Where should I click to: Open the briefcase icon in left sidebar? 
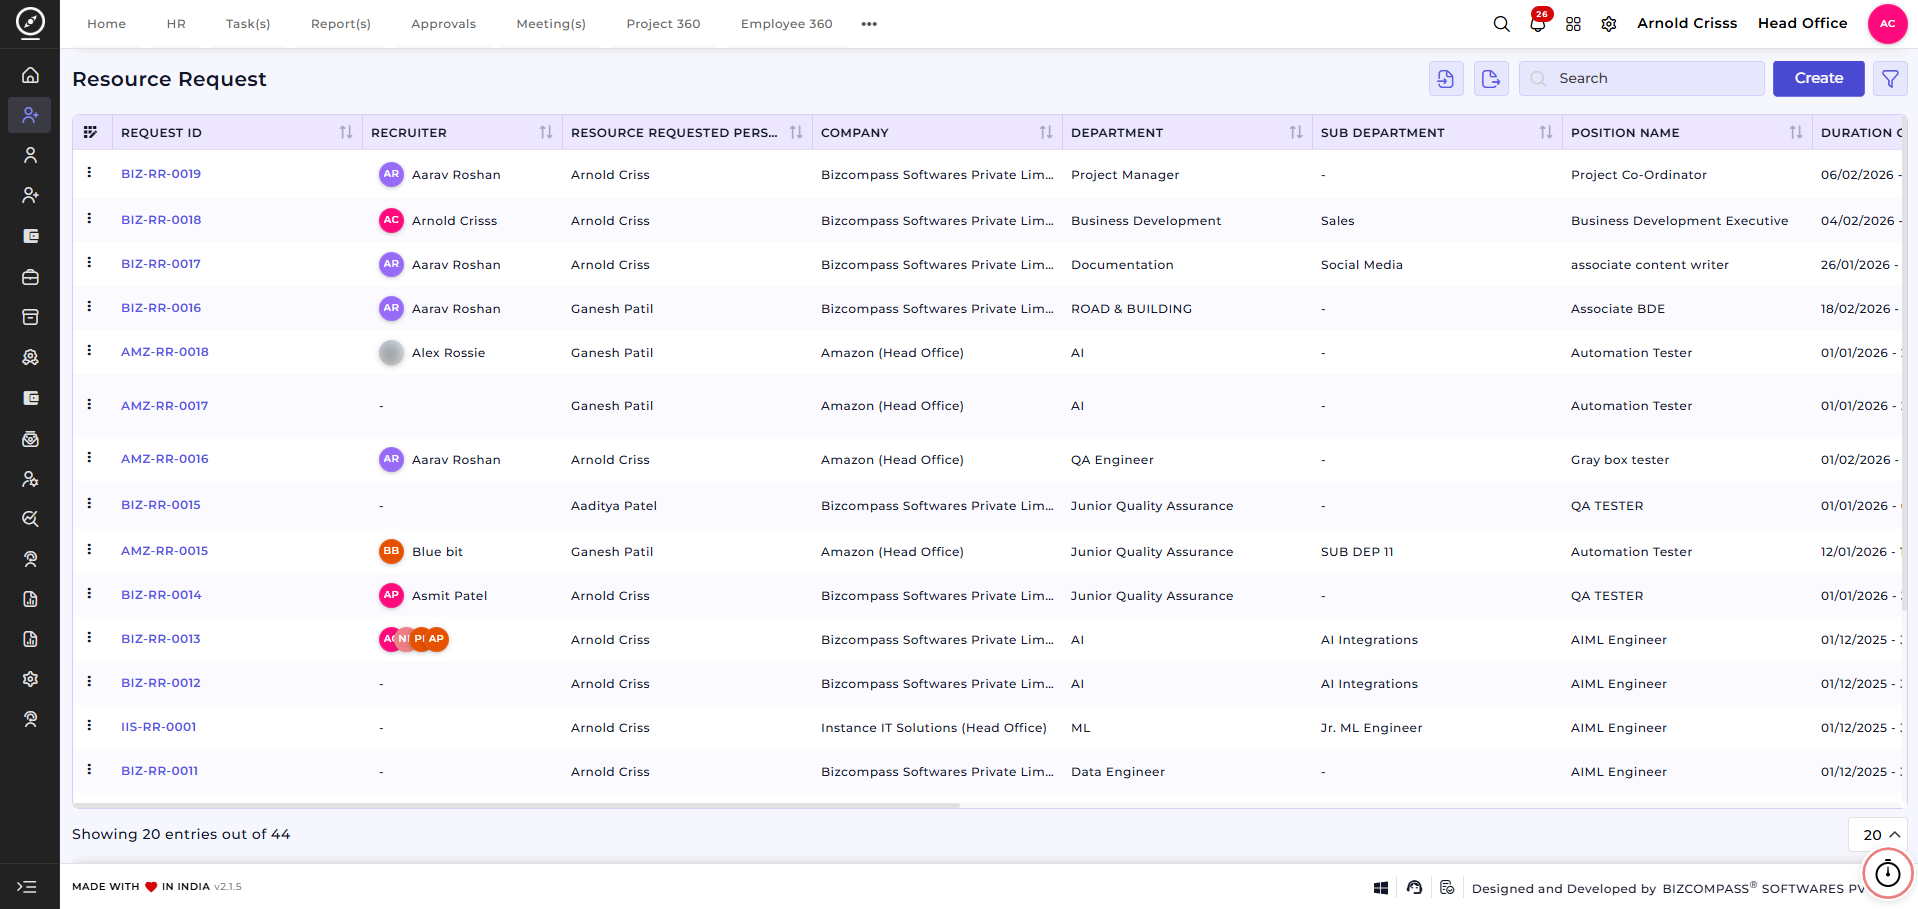[x=30, y=277]
